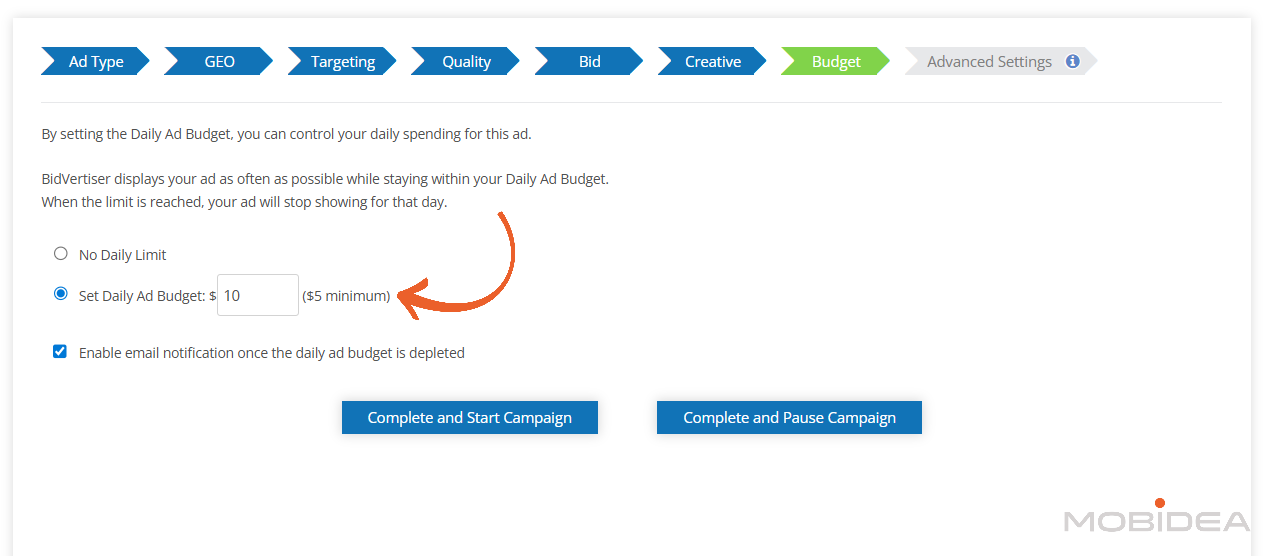Click the 'Set Daily Ad Budget' label text
Image resolution: width=1272 pixels, height=556 pixels.
click(x=143, y=296)
